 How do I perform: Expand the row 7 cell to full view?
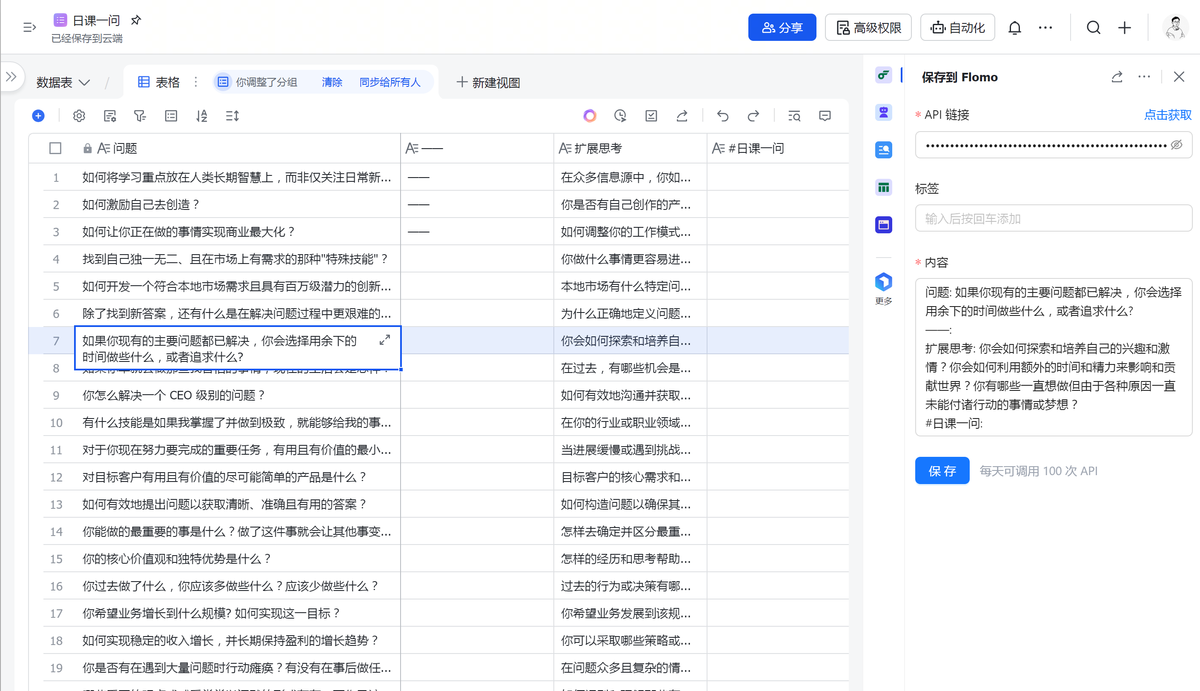[385, 341]
